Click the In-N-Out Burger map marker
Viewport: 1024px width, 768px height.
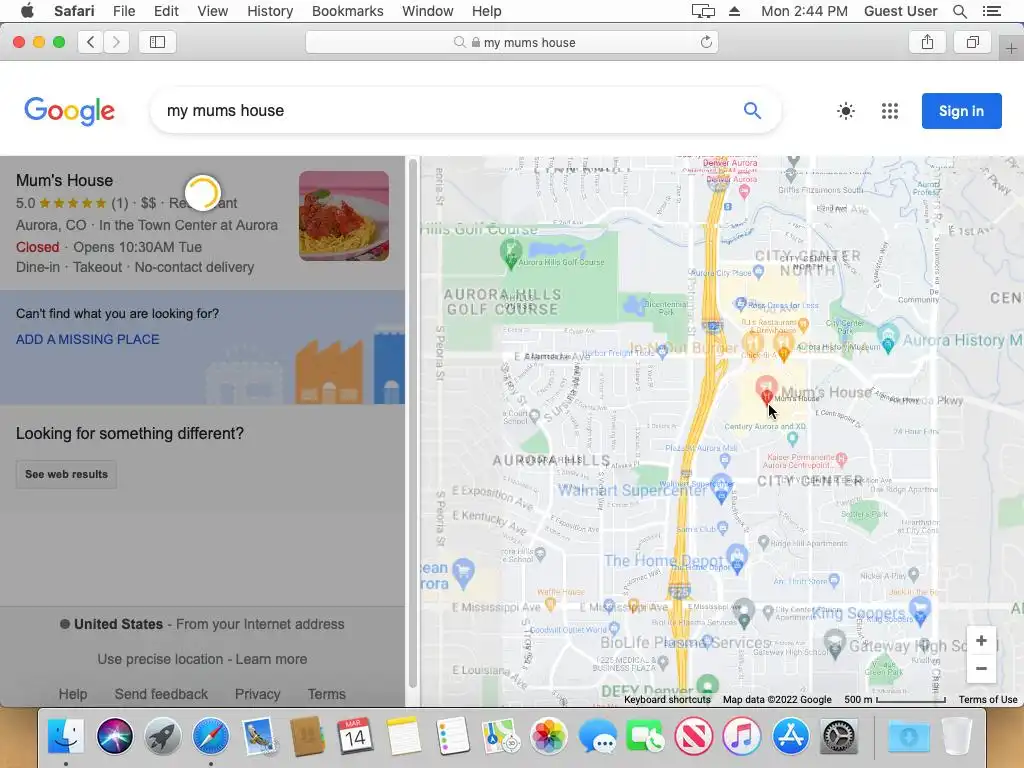coord(752,345)
